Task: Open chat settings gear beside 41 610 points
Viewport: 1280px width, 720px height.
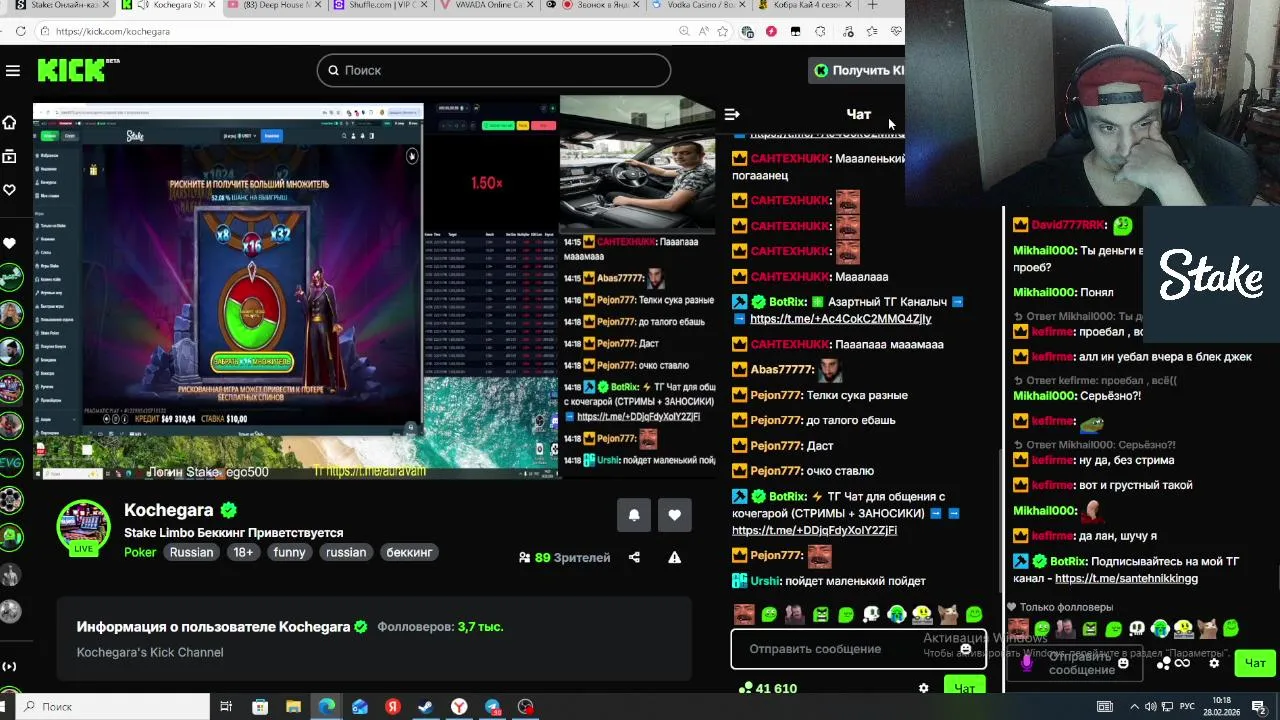Action: [923, 688]
